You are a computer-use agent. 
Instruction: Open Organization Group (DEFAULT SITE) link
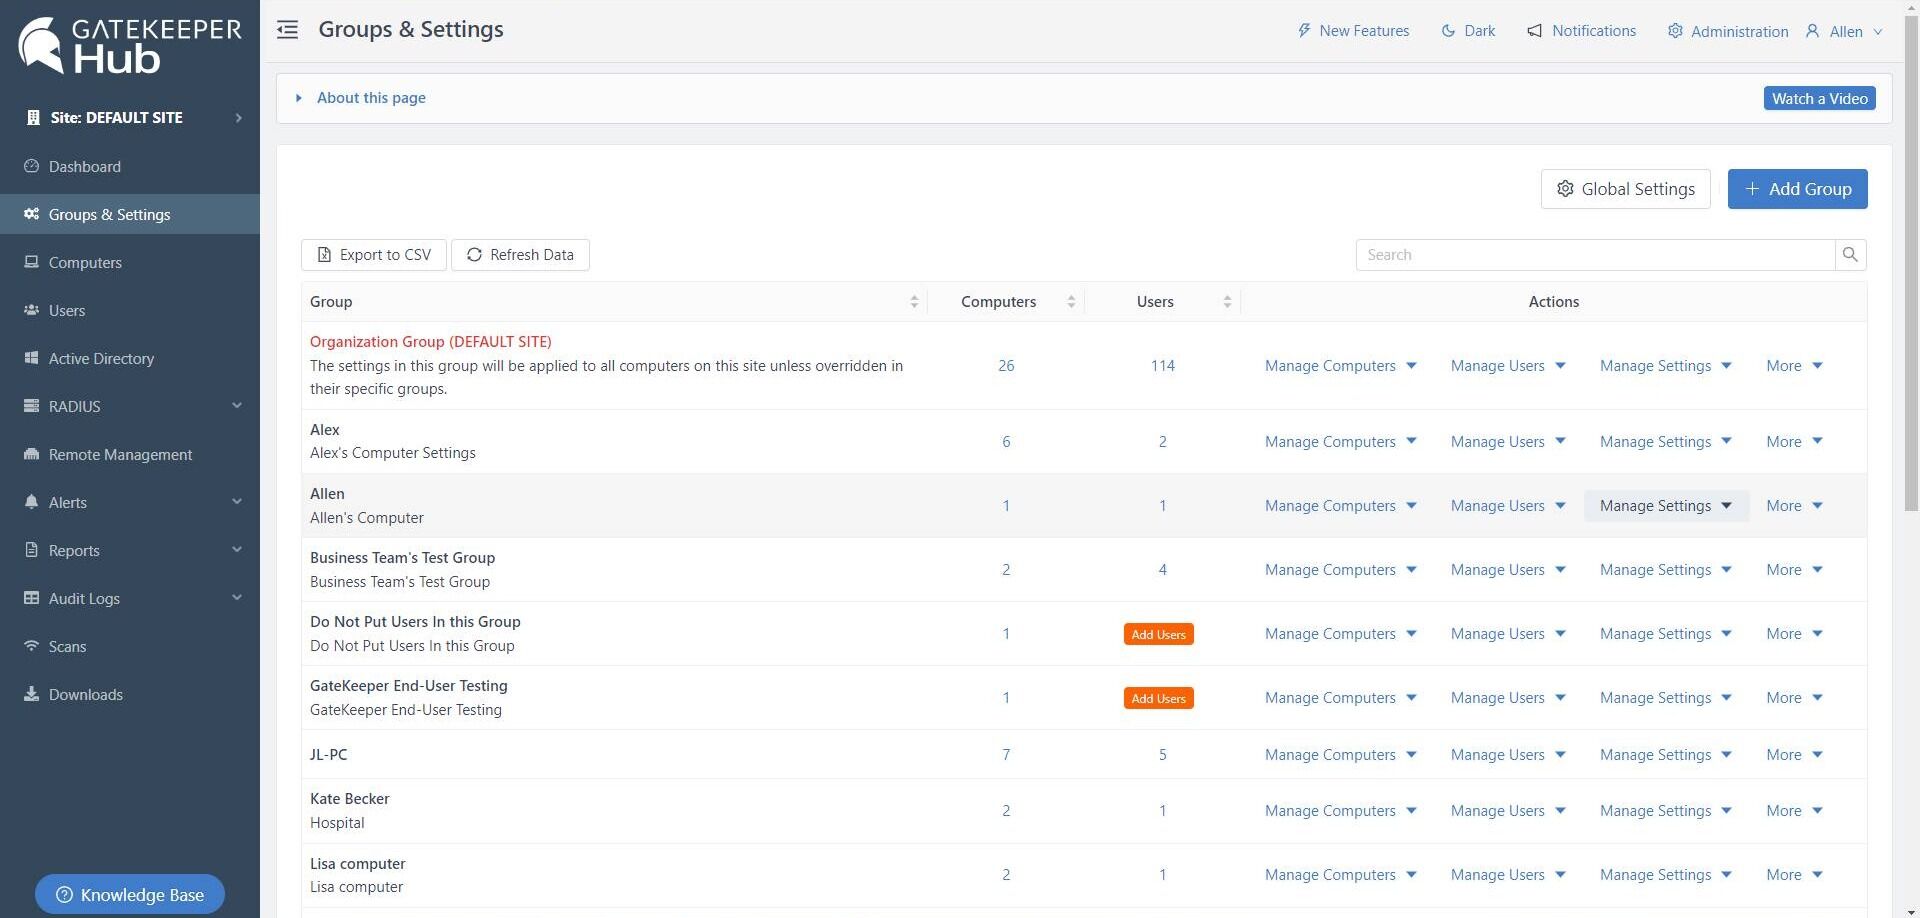[x=430, y=342]
